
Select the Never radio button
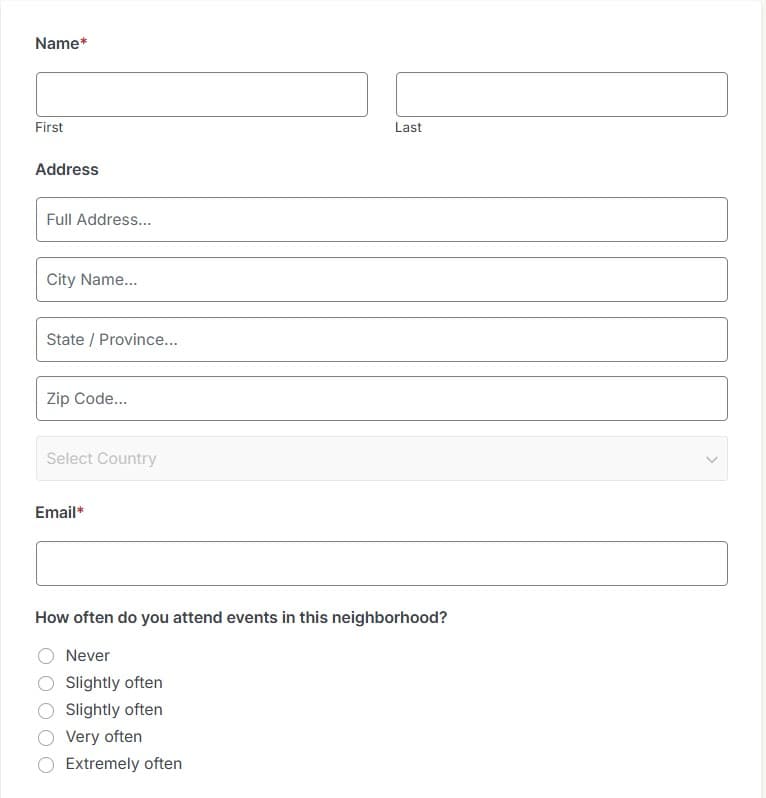pos(46,656)
